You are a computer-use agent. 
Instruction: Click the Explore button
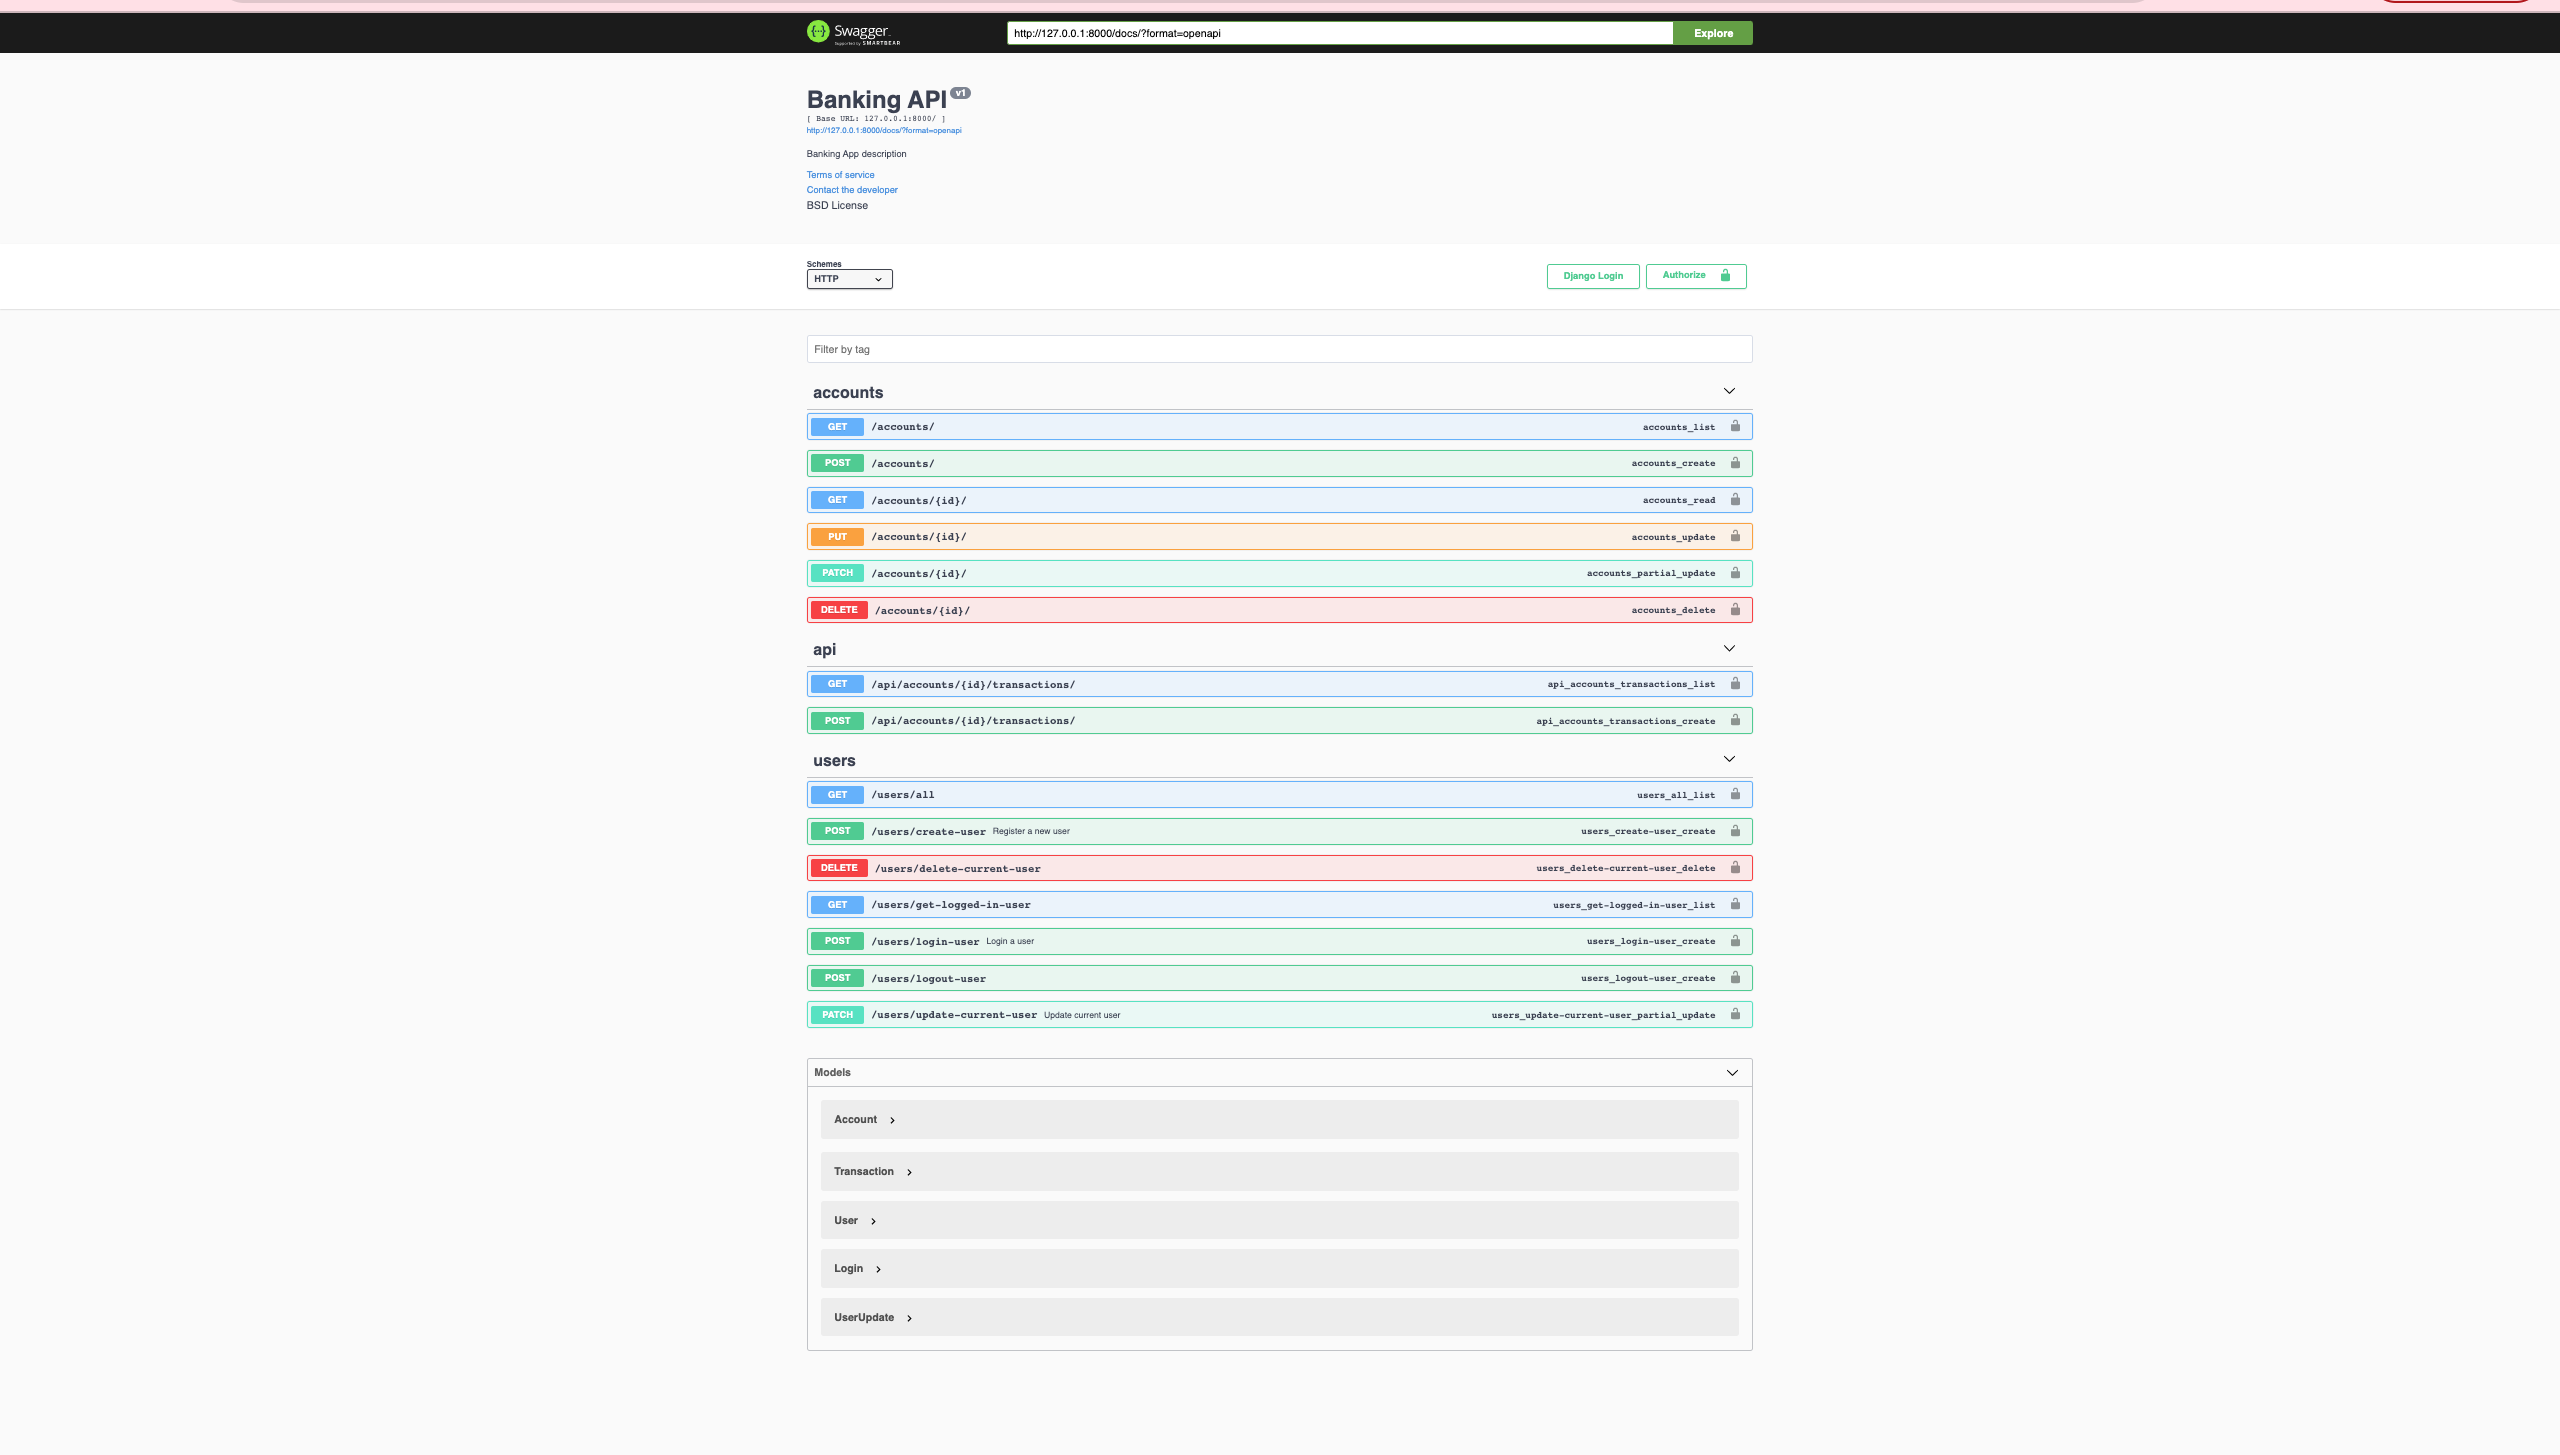click(1712, 33)
